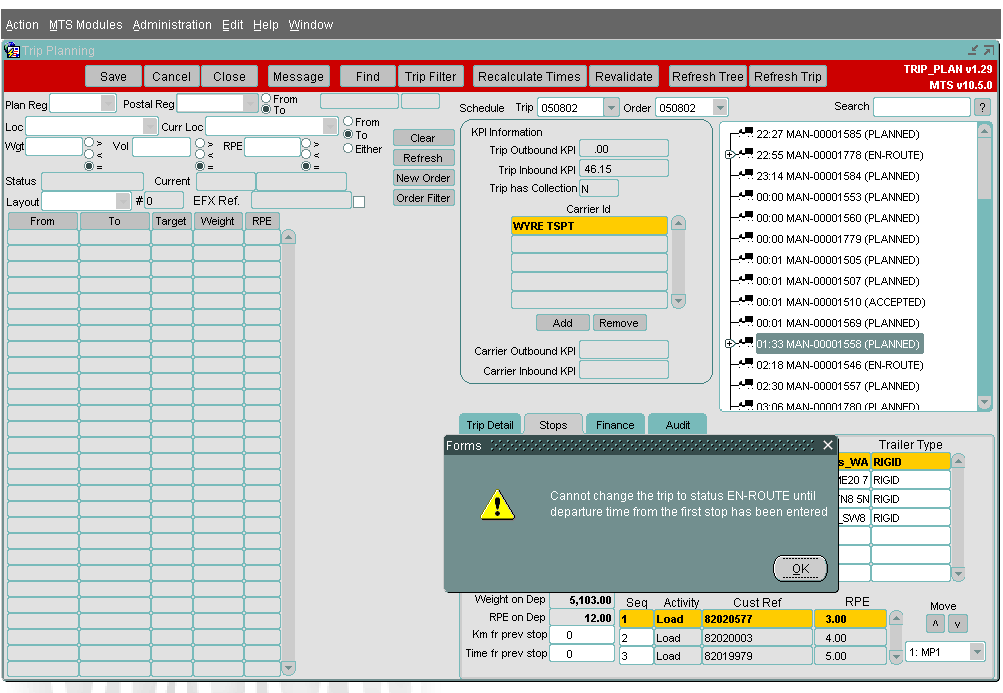Click the Order Filter button

(x=423, y=198)
